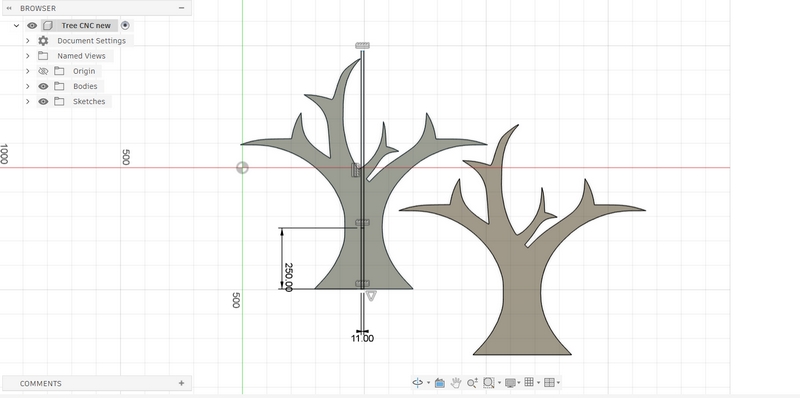Click the component icon beside Tree CNC new
Image resolution: width=800 pixels, height=398 pixels.
pos(47,26)
